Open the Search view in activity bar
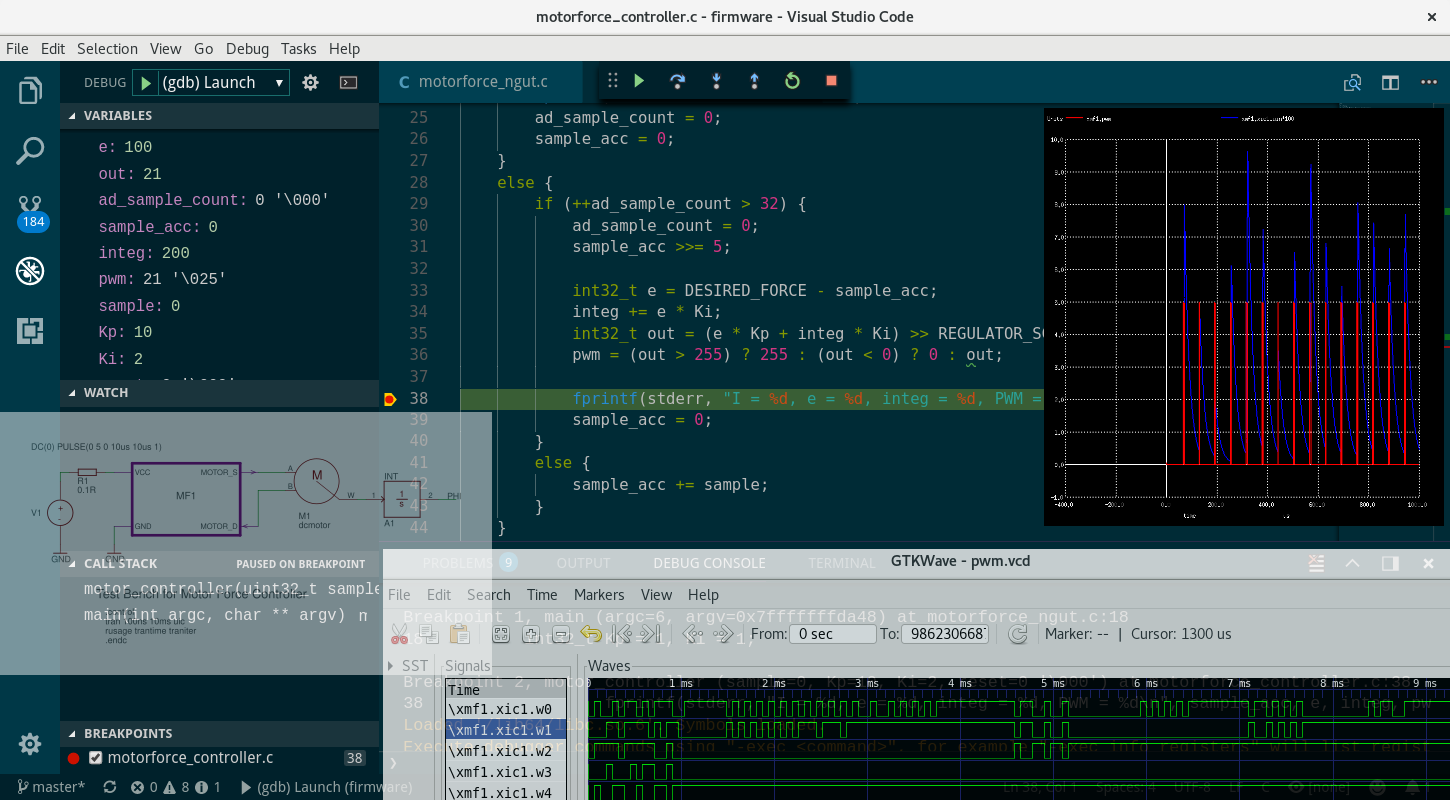Viewport: 1450px width, 800px height. (30, 151)
